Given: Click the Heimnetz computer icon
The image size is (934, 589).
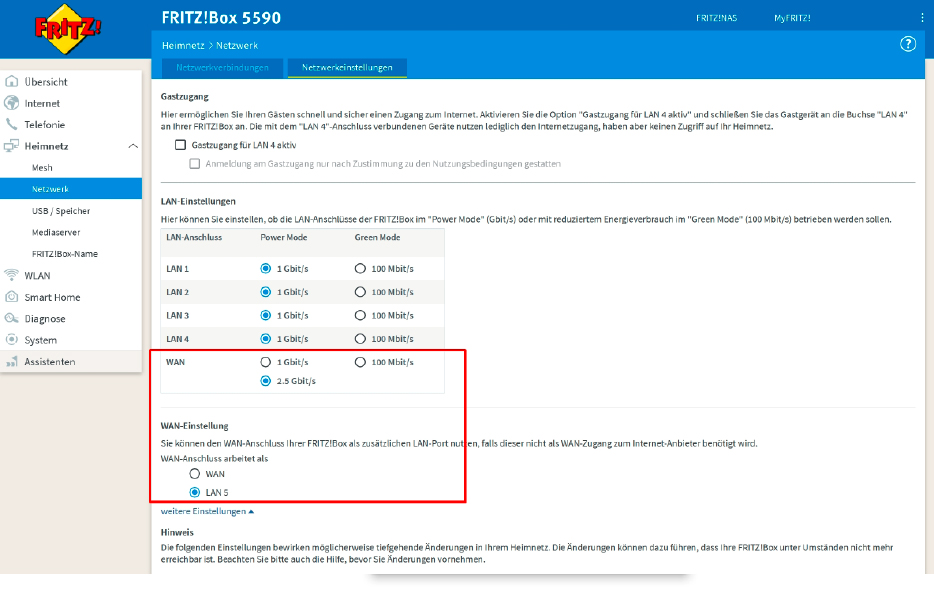Looking at the screenshot, I should [11, 145].
